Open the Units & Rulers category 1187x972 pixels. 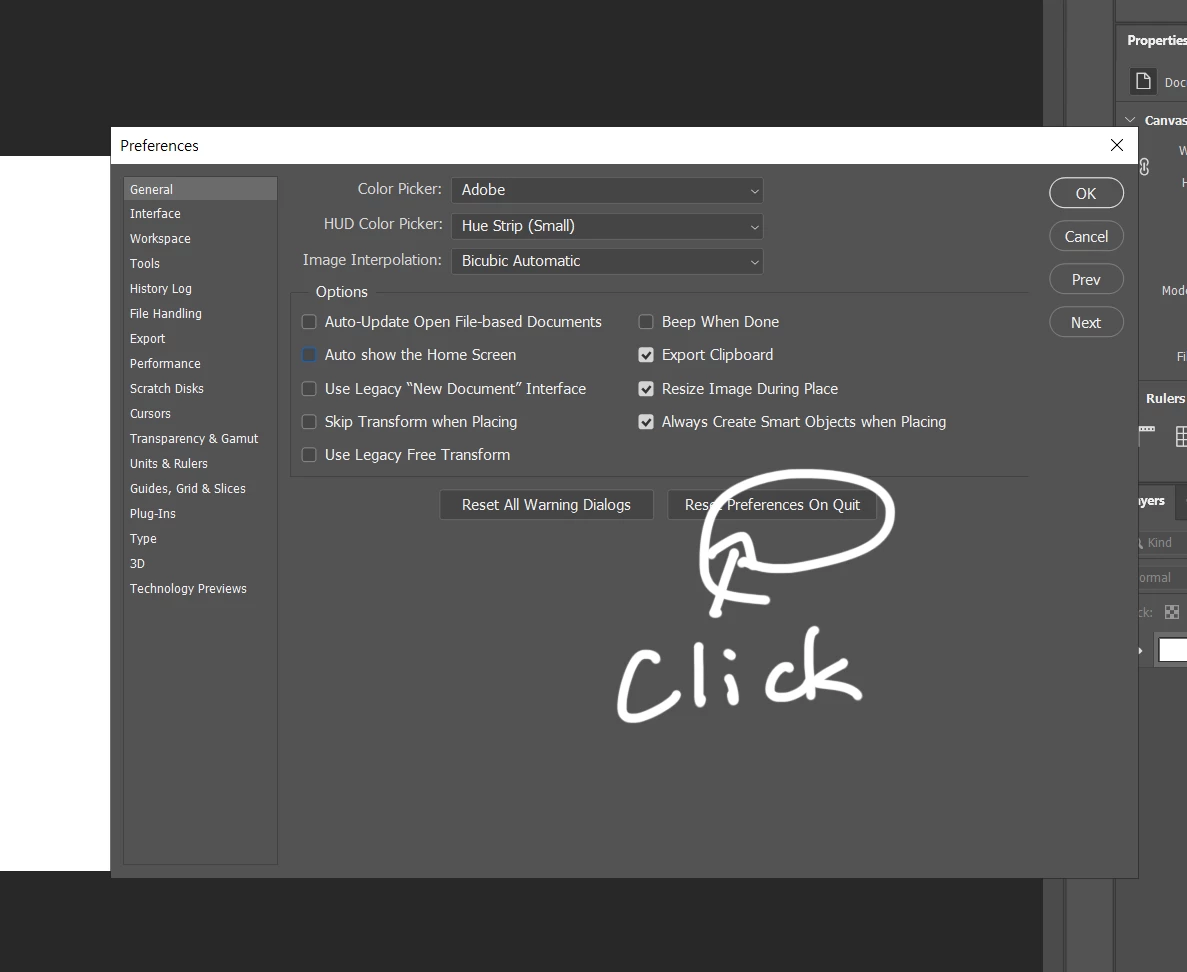click(x=201, y=463)
